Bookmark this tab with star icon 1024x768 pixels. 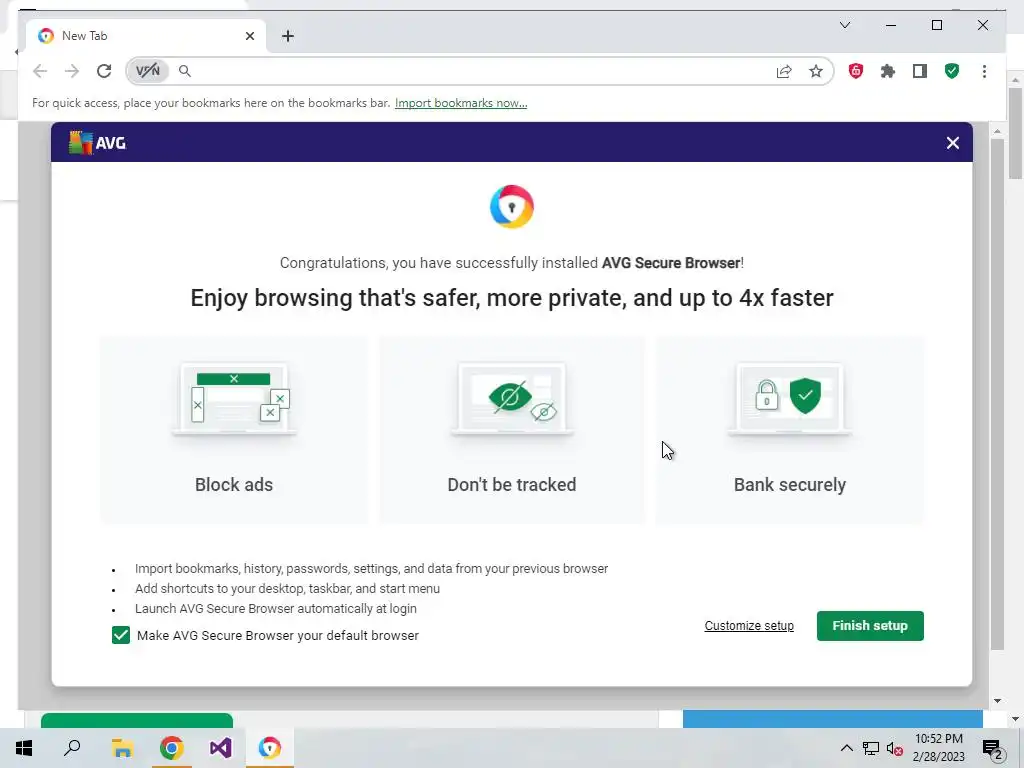[816, 71]
